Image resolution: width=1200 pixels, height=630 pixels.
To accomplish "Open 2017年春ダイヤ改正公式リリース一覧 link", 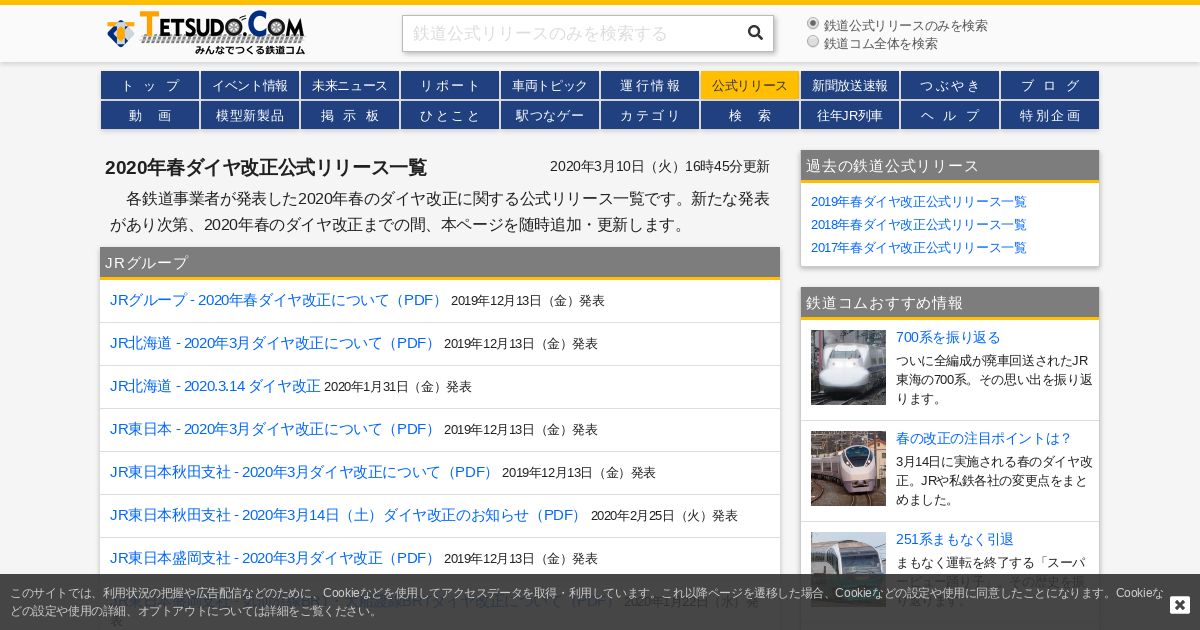I will (919, 247).
